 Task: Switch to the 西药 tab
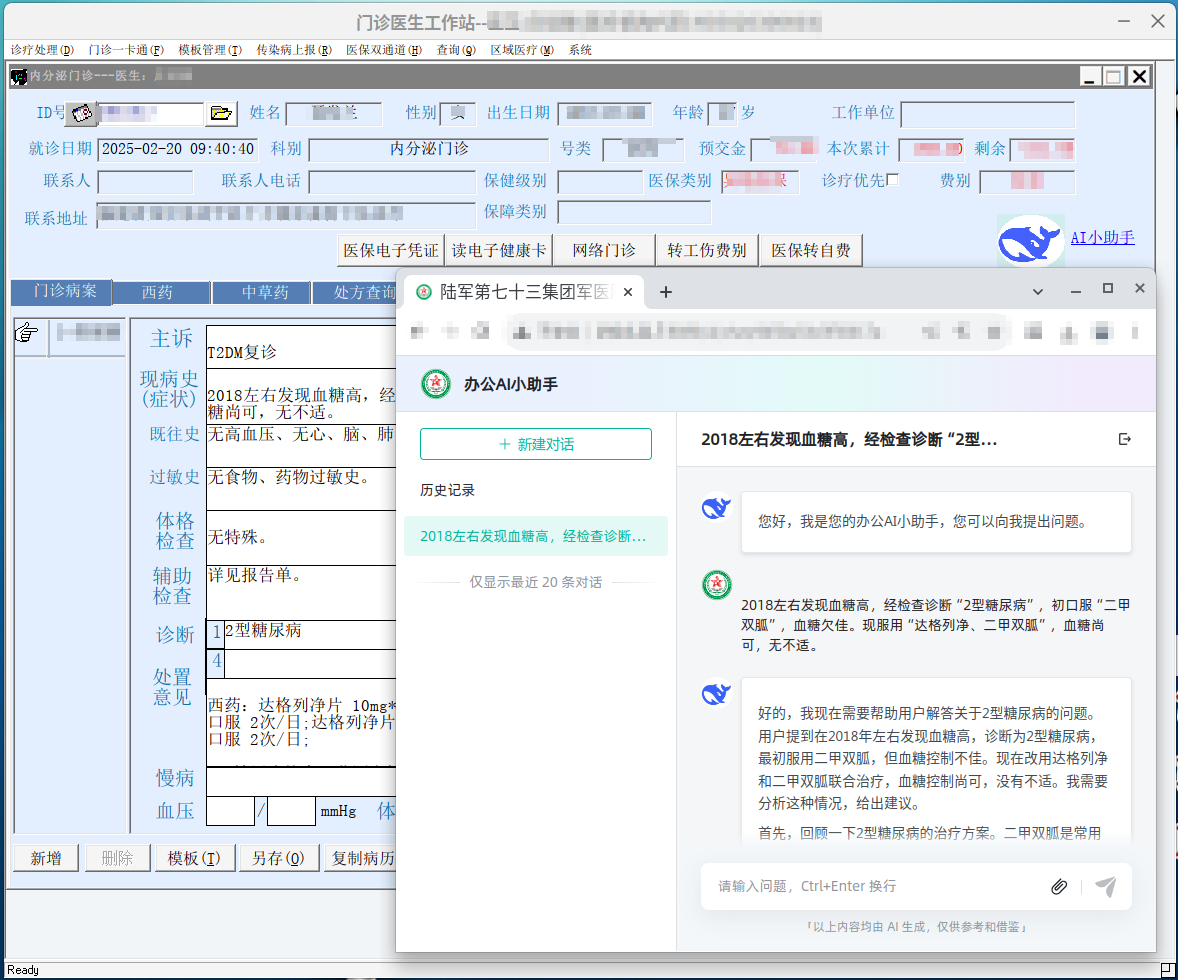pyautogui.click(x=162, y=292)
